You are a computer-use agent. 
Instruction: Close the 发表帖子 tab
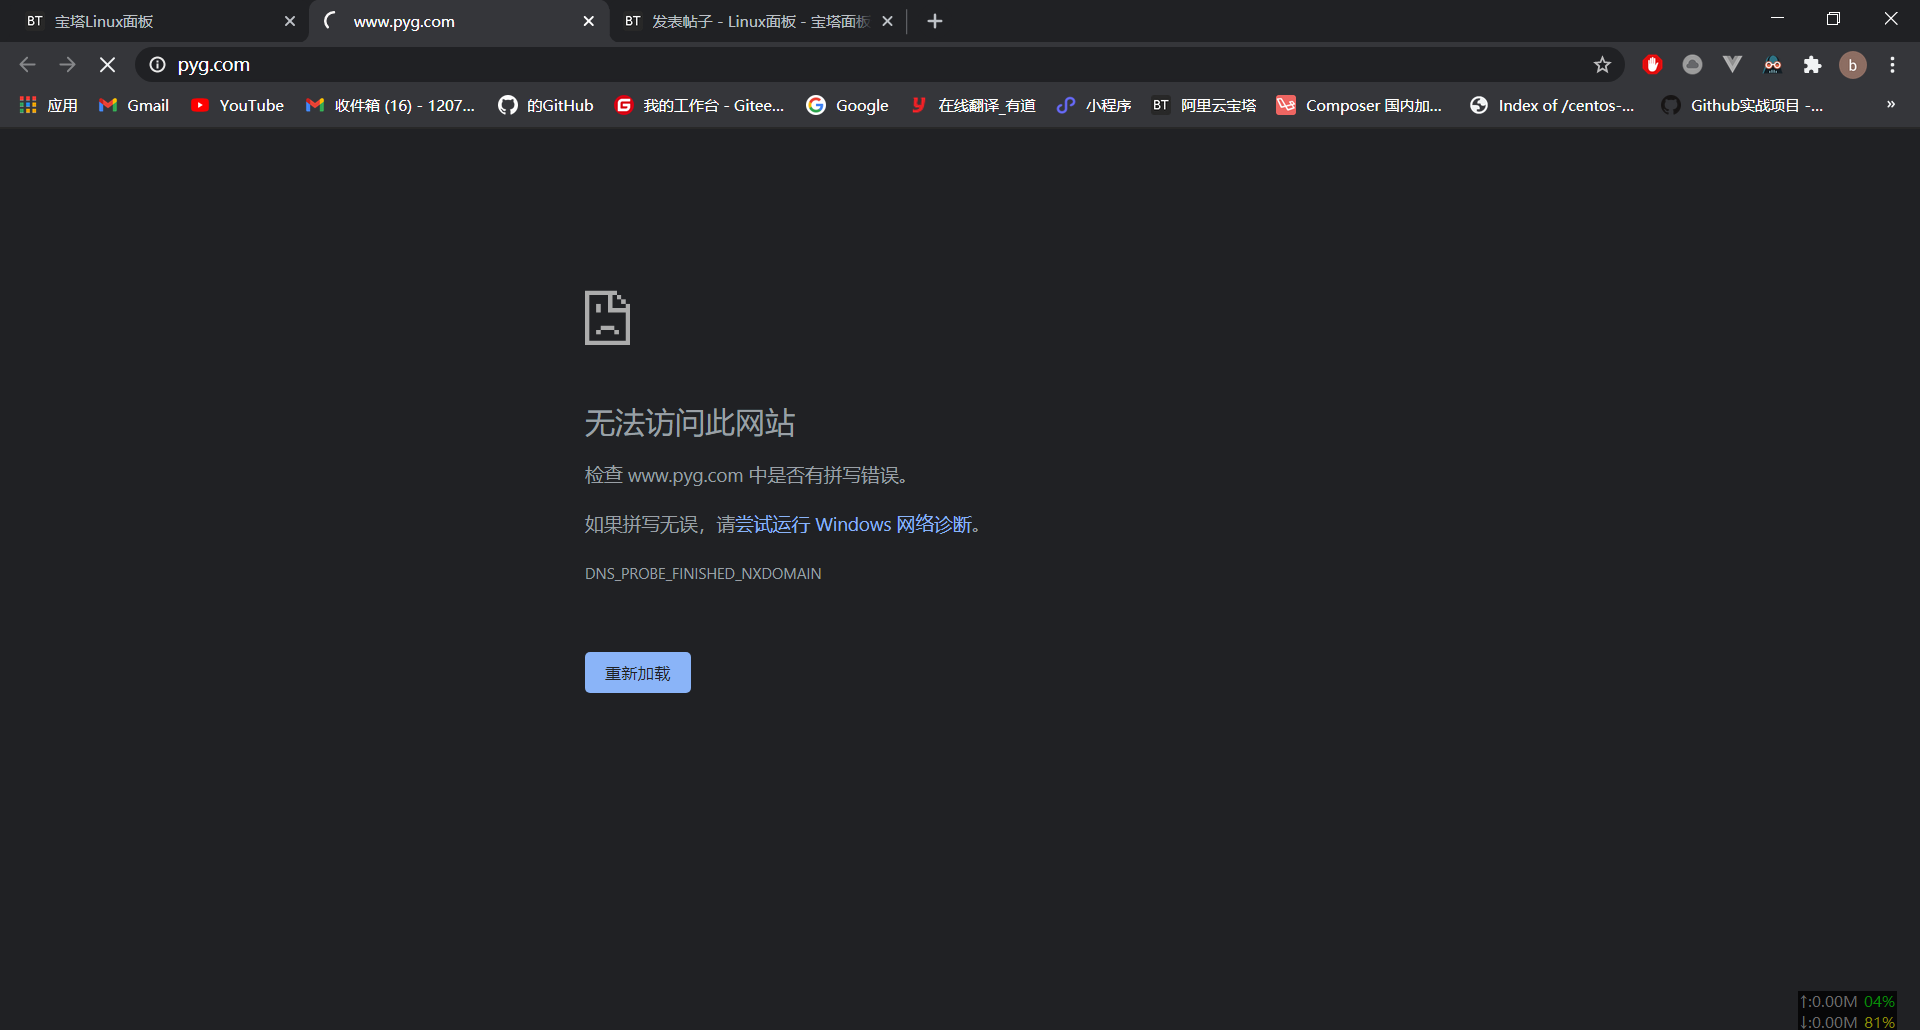click(x=887, y=21)
